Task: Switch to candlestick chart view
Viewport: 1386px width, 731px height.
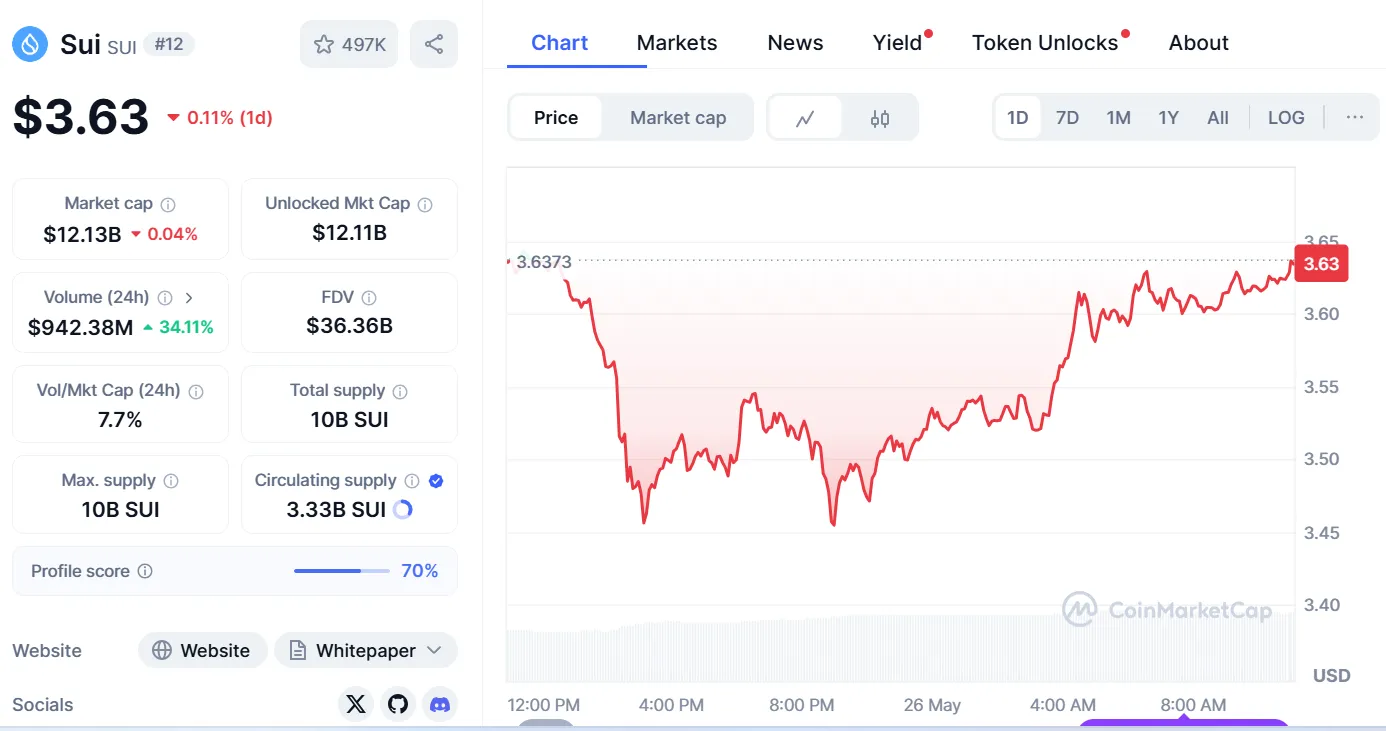Action: pyautogui.click(x=880, y=118)
